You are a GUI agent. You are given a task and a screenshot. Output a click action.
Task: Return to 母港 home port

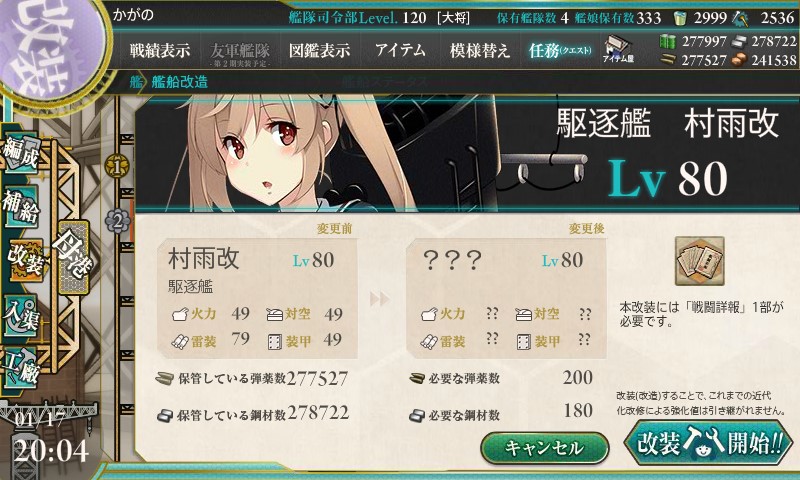[x=74, y=257]
